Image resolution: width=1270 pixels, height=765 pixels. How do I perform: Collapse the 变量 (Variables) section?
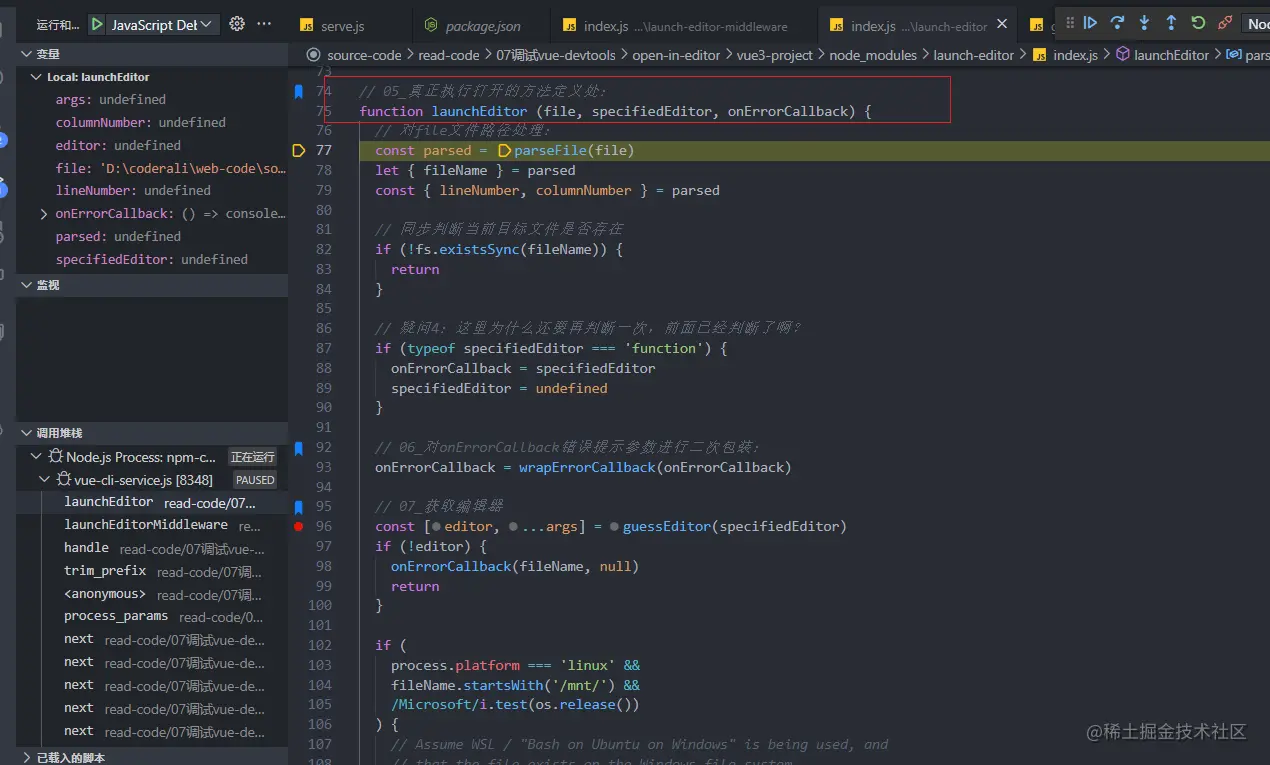26,54
